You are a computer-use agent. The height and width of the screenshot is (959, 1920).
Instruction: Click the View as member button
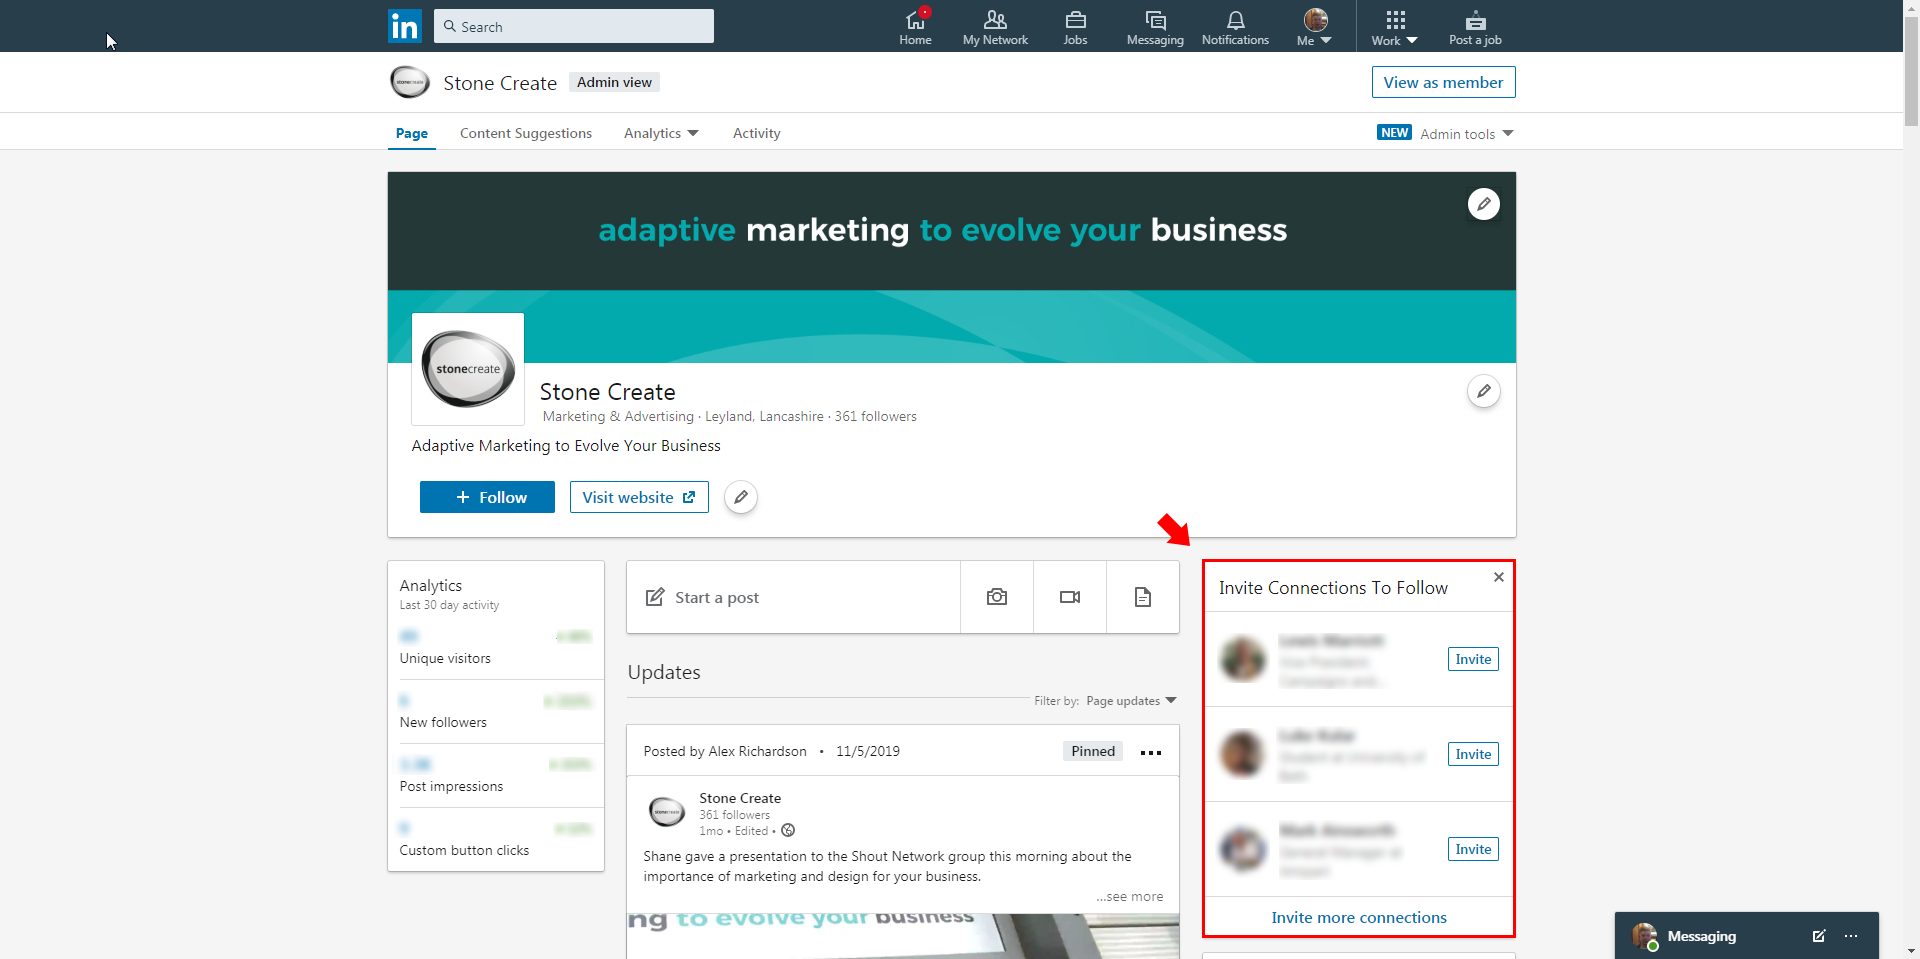coord(1443,82)
